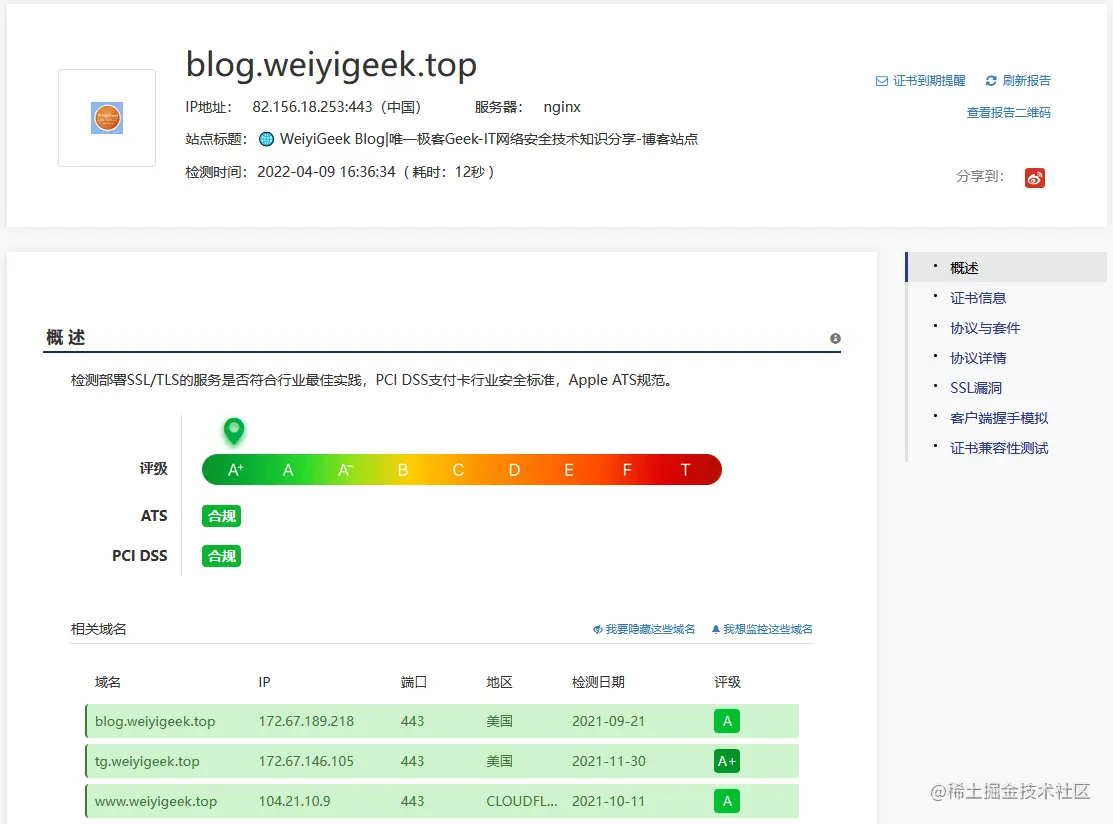Image resolution: width=1113 pixels, height=824 pixels.
Task: Click the info icon beside the 概述 heading
Action: tap(835, 338)
